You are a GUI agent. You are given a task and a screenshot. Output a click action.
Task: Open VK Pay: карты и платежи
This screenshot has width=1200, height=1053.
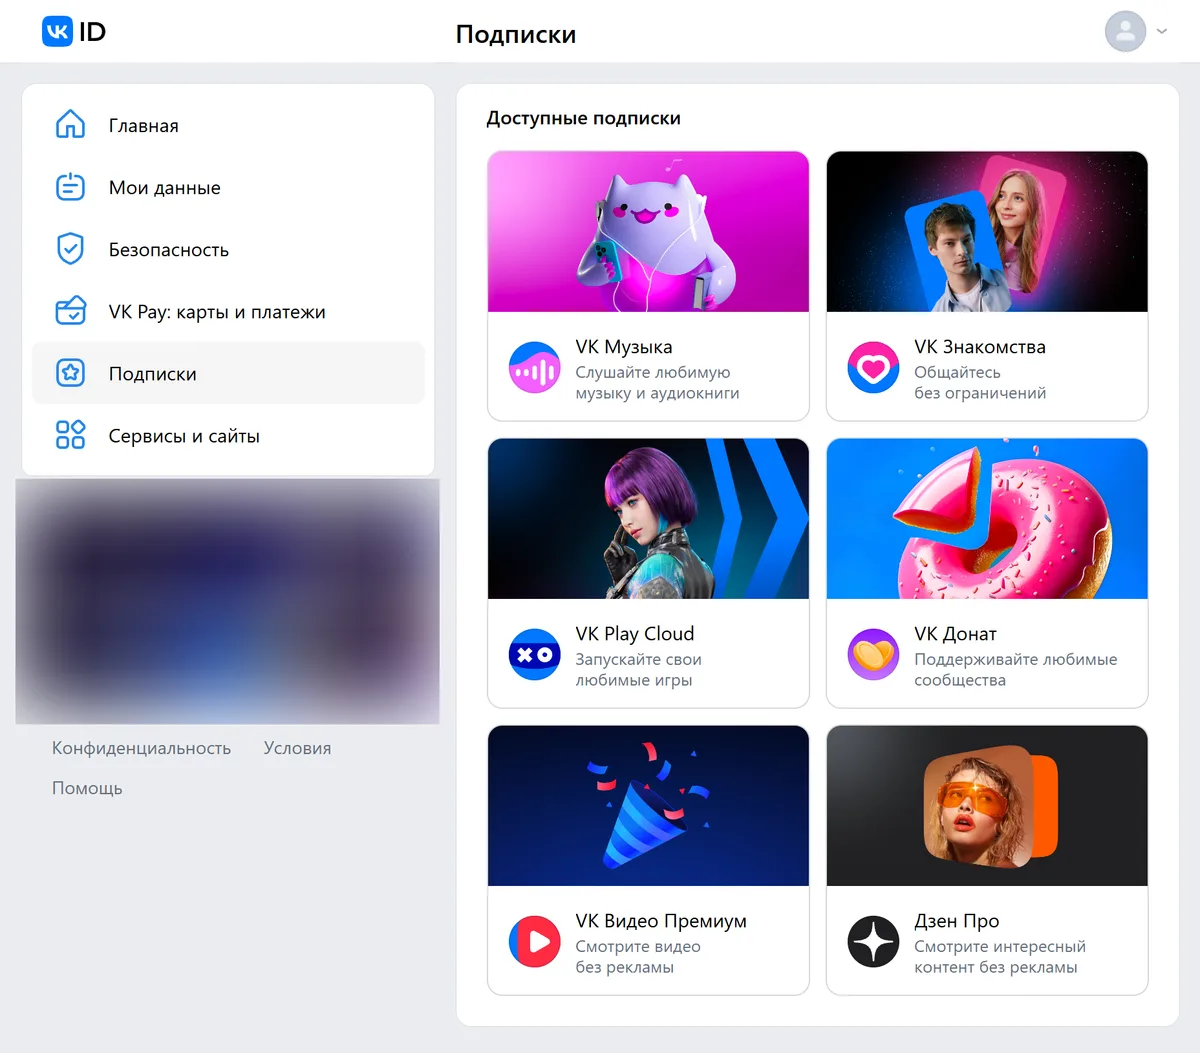(x=228, y=311)
